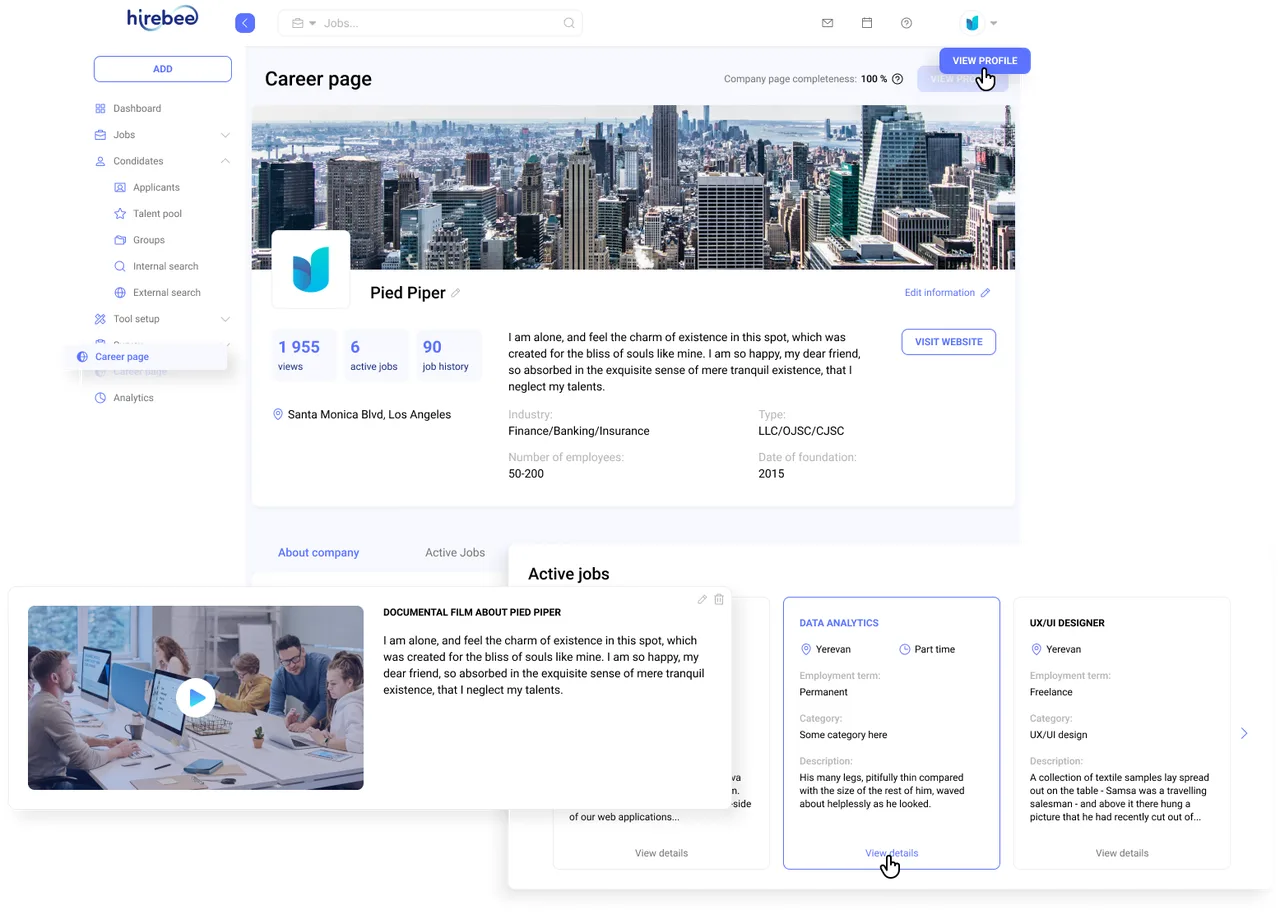The image size is (1280, 914).
Task: Click the 1 955 views stat
Action: (x=305, y=355)
